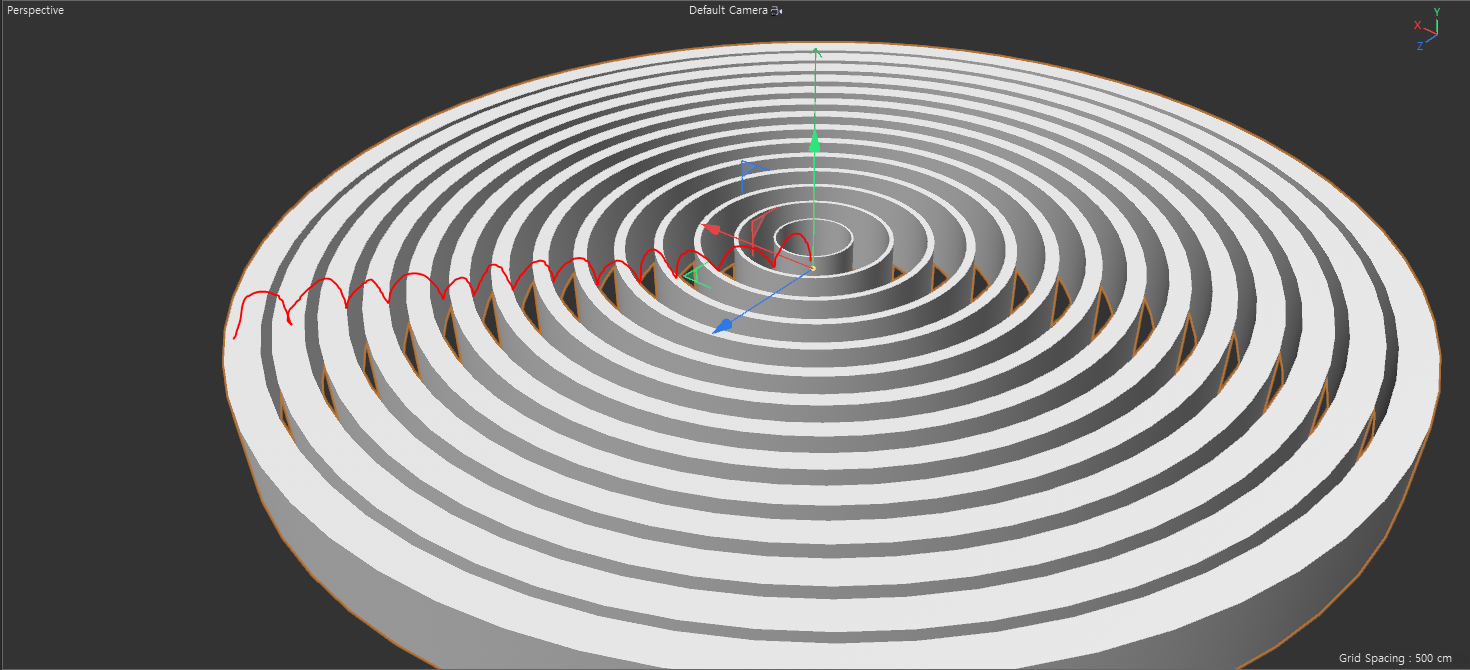Click the blue Z letter in orientation indicator
Screen dimensions: 1470x670
[1420, 46]
